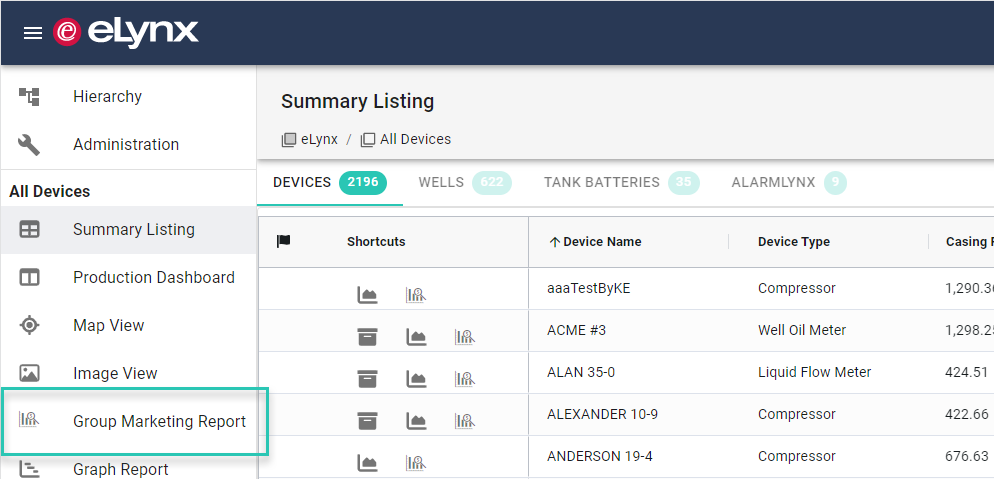Viewport: 994px width, 479px height.
Task: Switch to the TANK BATTERIES tab
Action: tap(621, 183)
